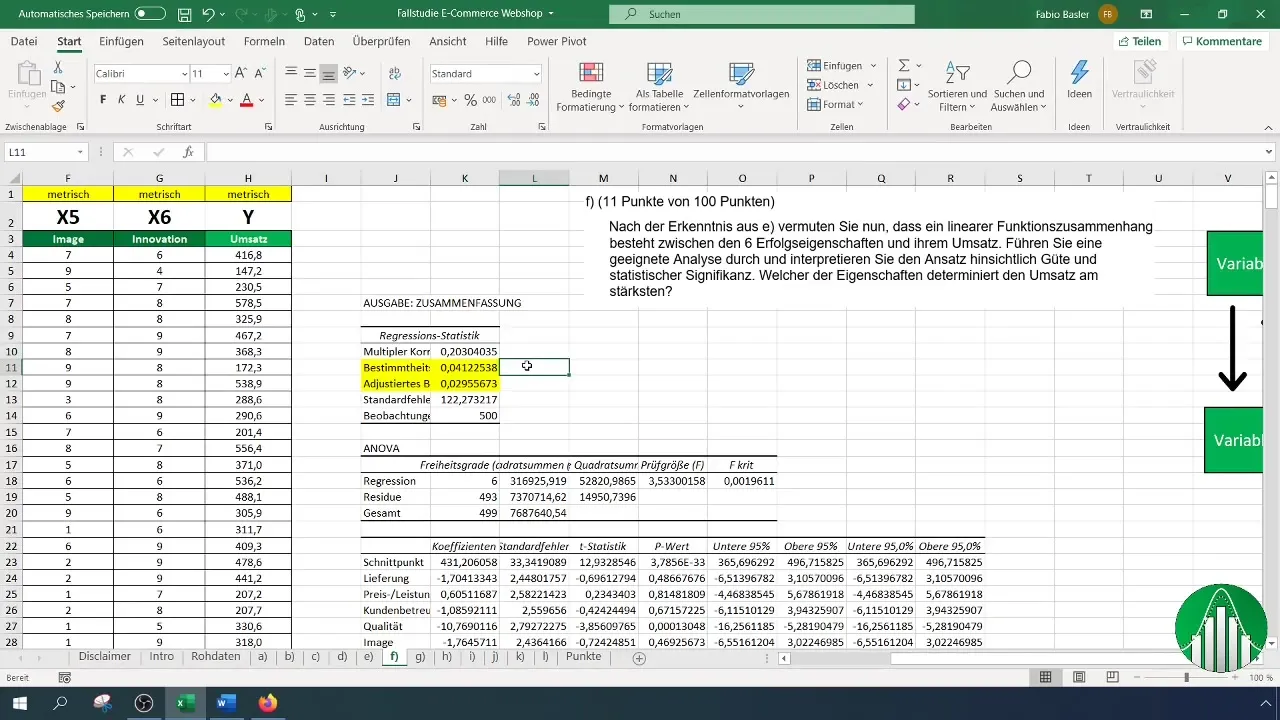Select the Format Painter brush icon
The height and width of the screenshot is (720, 1280).
tap(58, 106)
